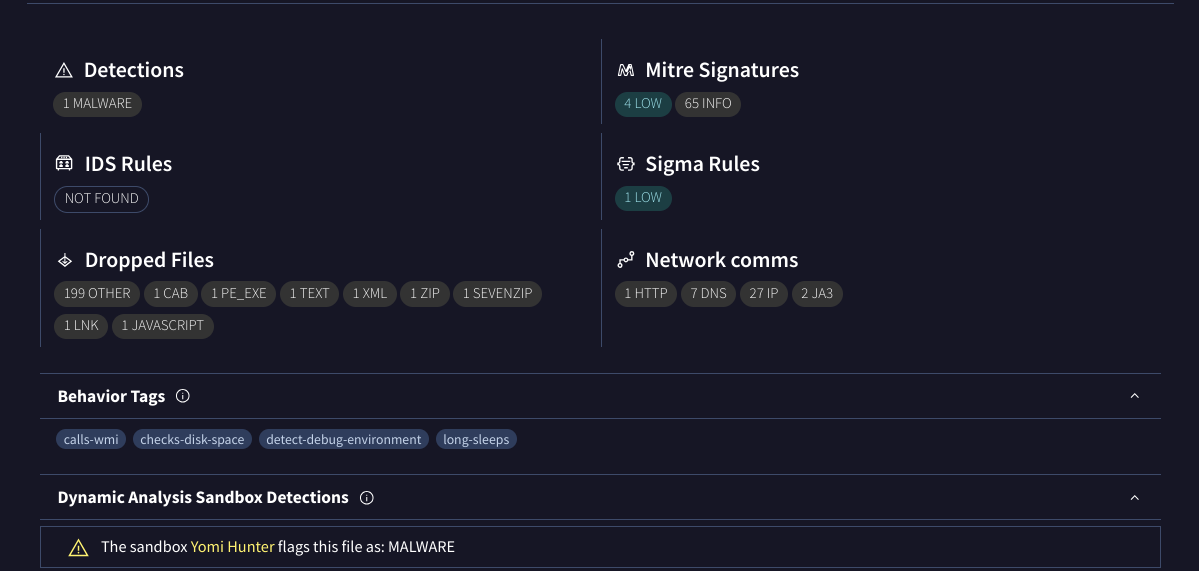Select the 1 MALWARE detection badge
This screenshot has height=571, width=1199.
pyautogui.click(x=98, y=104)
